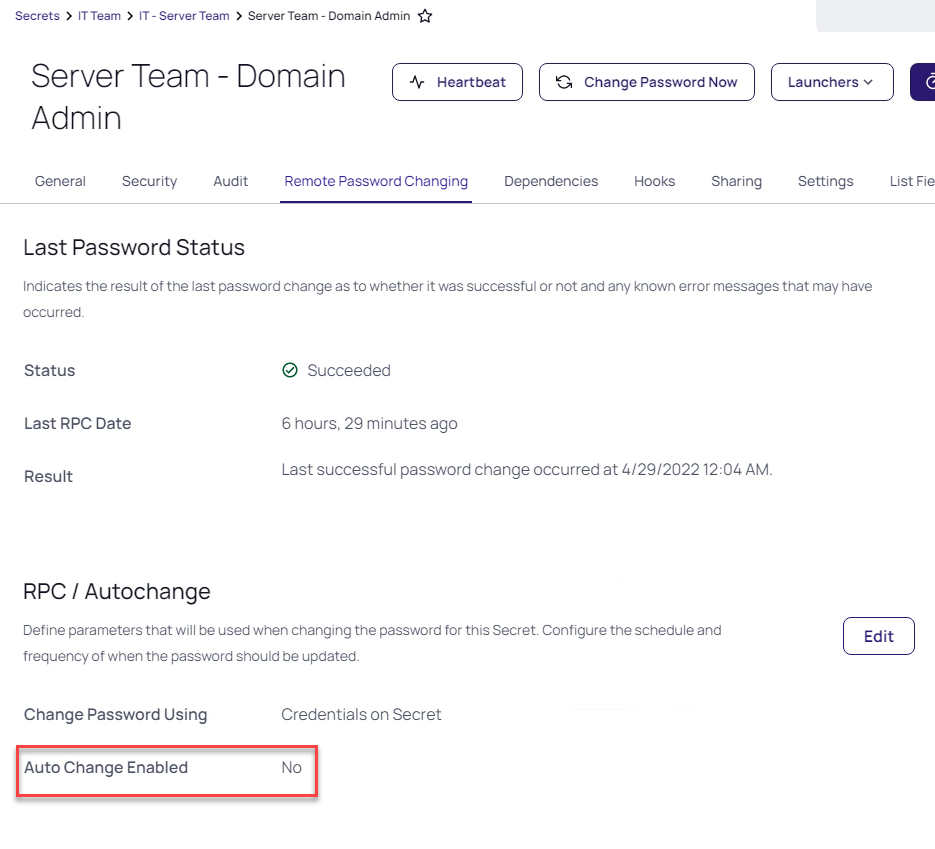Click the Change Password Now refresh icon

pos(564,82)
